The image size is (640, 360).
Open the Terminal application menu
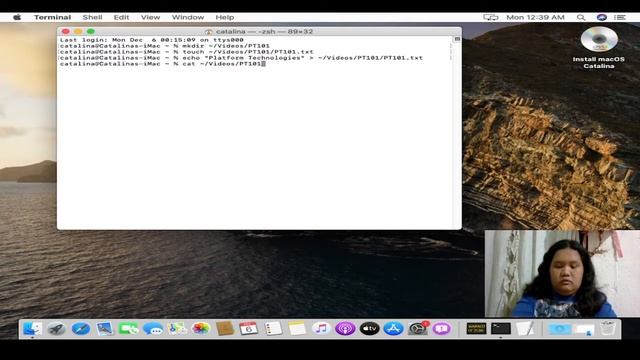53,18
